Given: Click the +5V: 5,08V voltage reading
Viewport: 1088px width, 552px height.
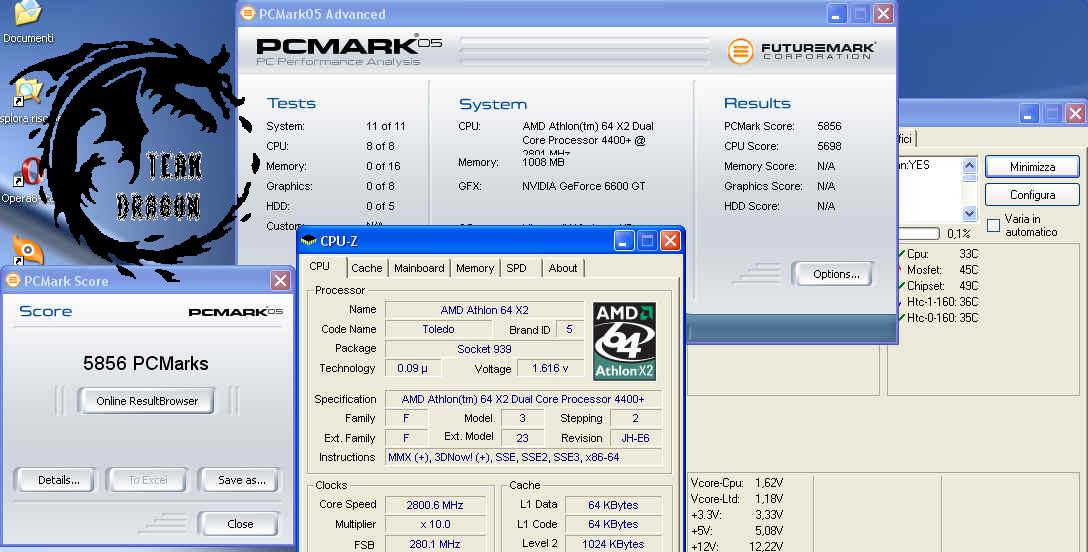Looking at the screenshot, I should click(737, 531).
